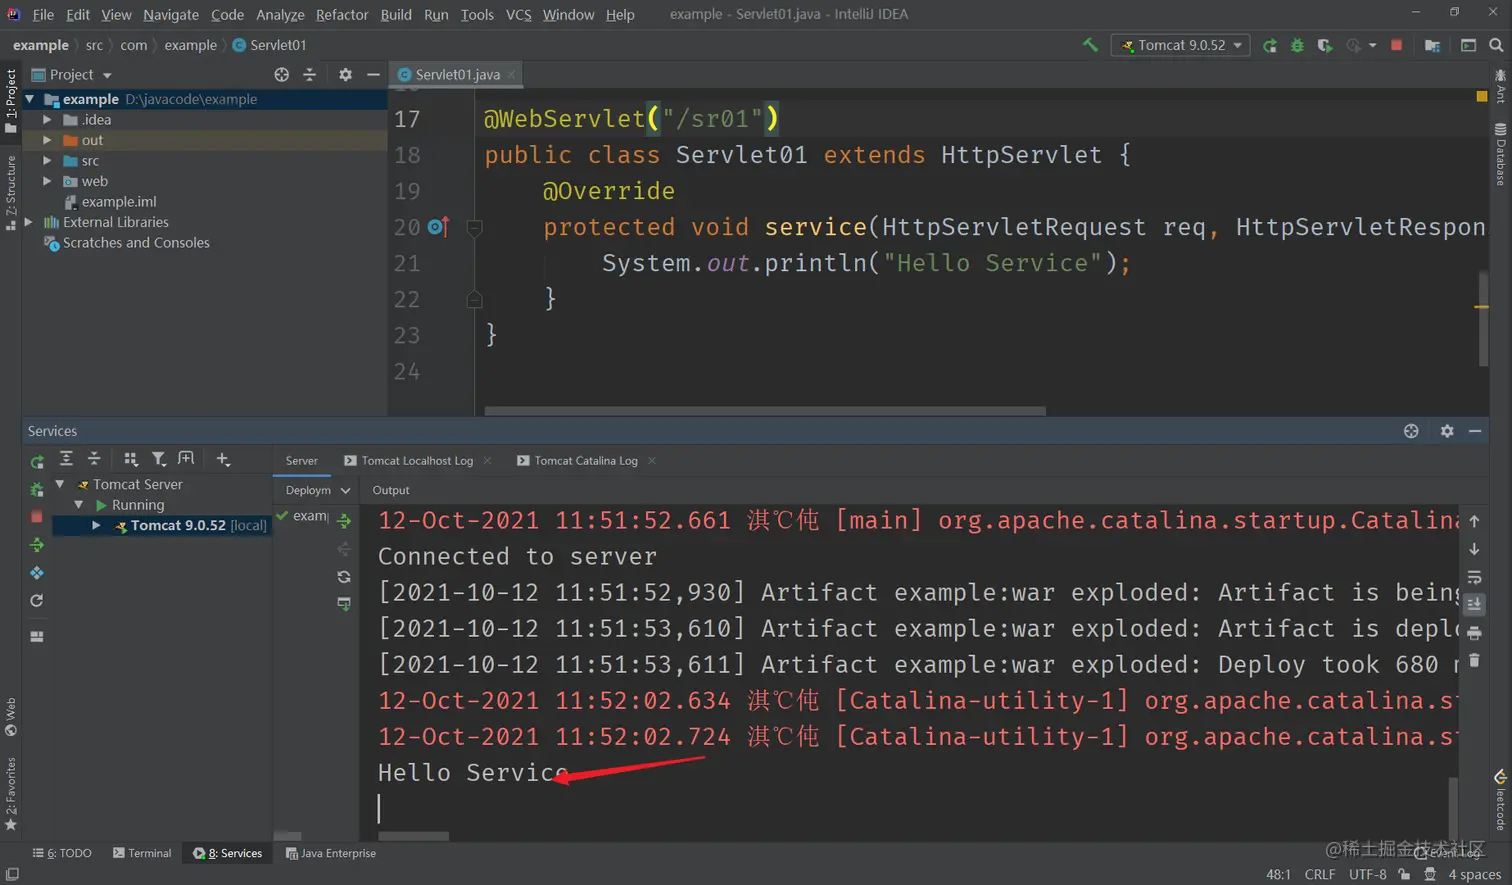
Task: Expand the web folder
Action: tap(47, 181)
